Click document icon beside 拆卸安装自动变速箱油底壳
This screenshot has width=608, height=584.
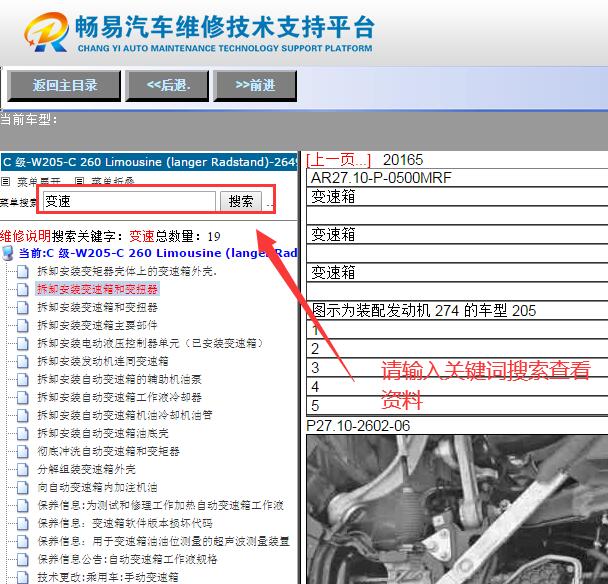(x=23, y=434)
